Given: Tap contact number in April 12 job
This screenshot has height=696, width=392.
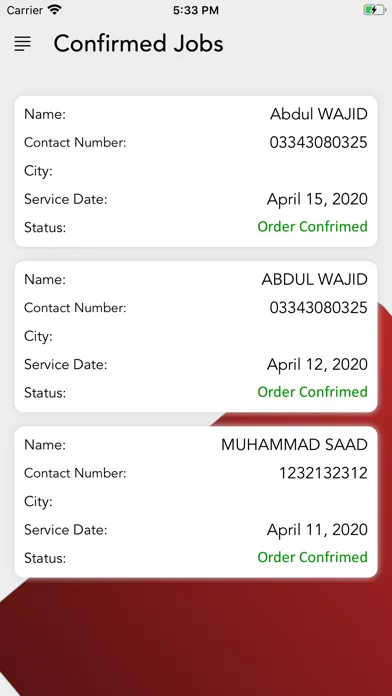Looking at the screenshot, I should point(318,308).
